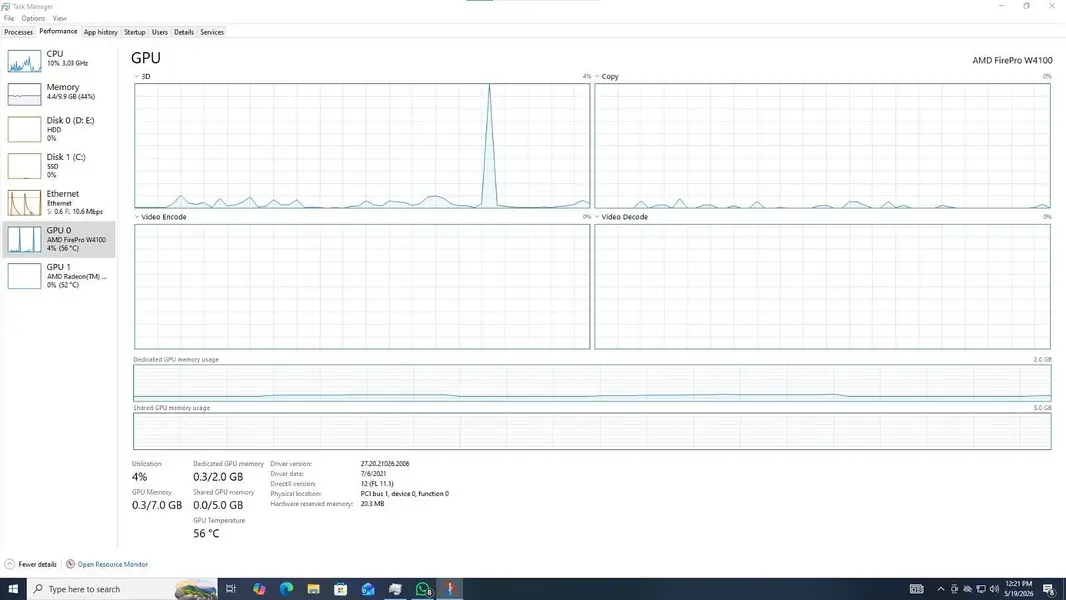Open the Memory performance graph
This screenshot has width=1066, height=600.
pyautogui.click(x=60, y=94)
